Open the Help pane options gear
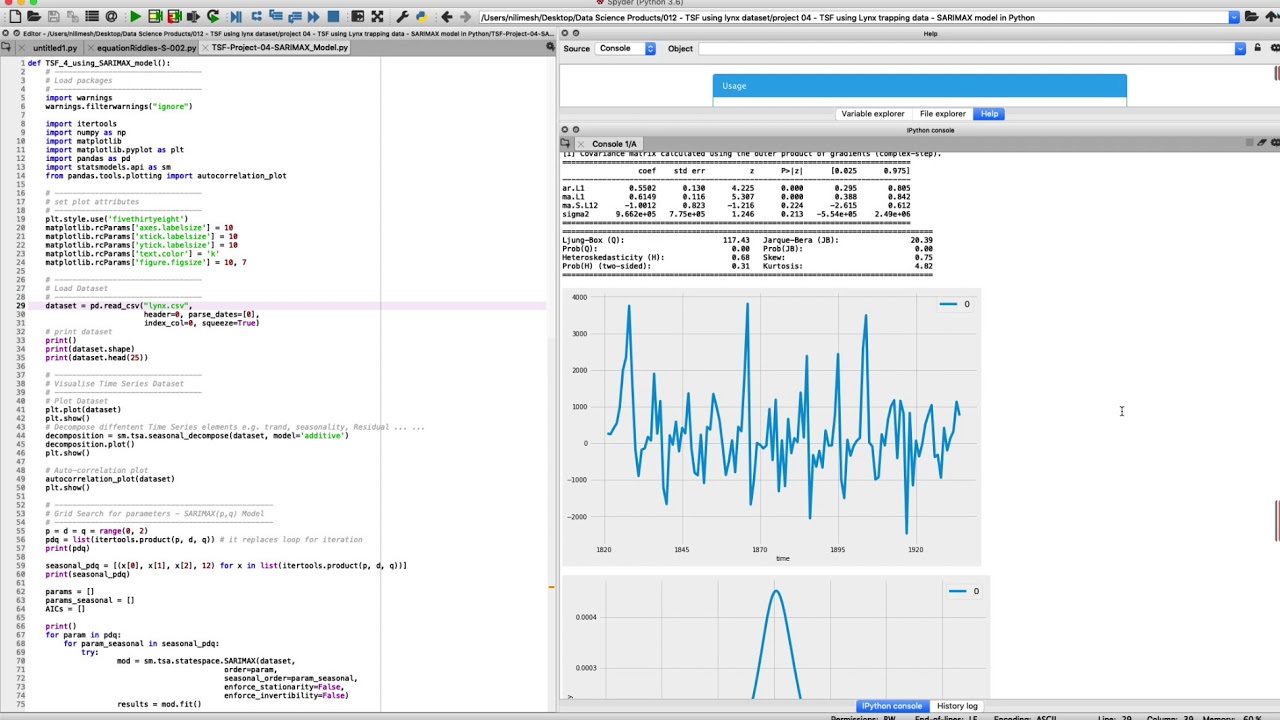This screenshot has height=720, width=1280. click(x=1273, y=48)
